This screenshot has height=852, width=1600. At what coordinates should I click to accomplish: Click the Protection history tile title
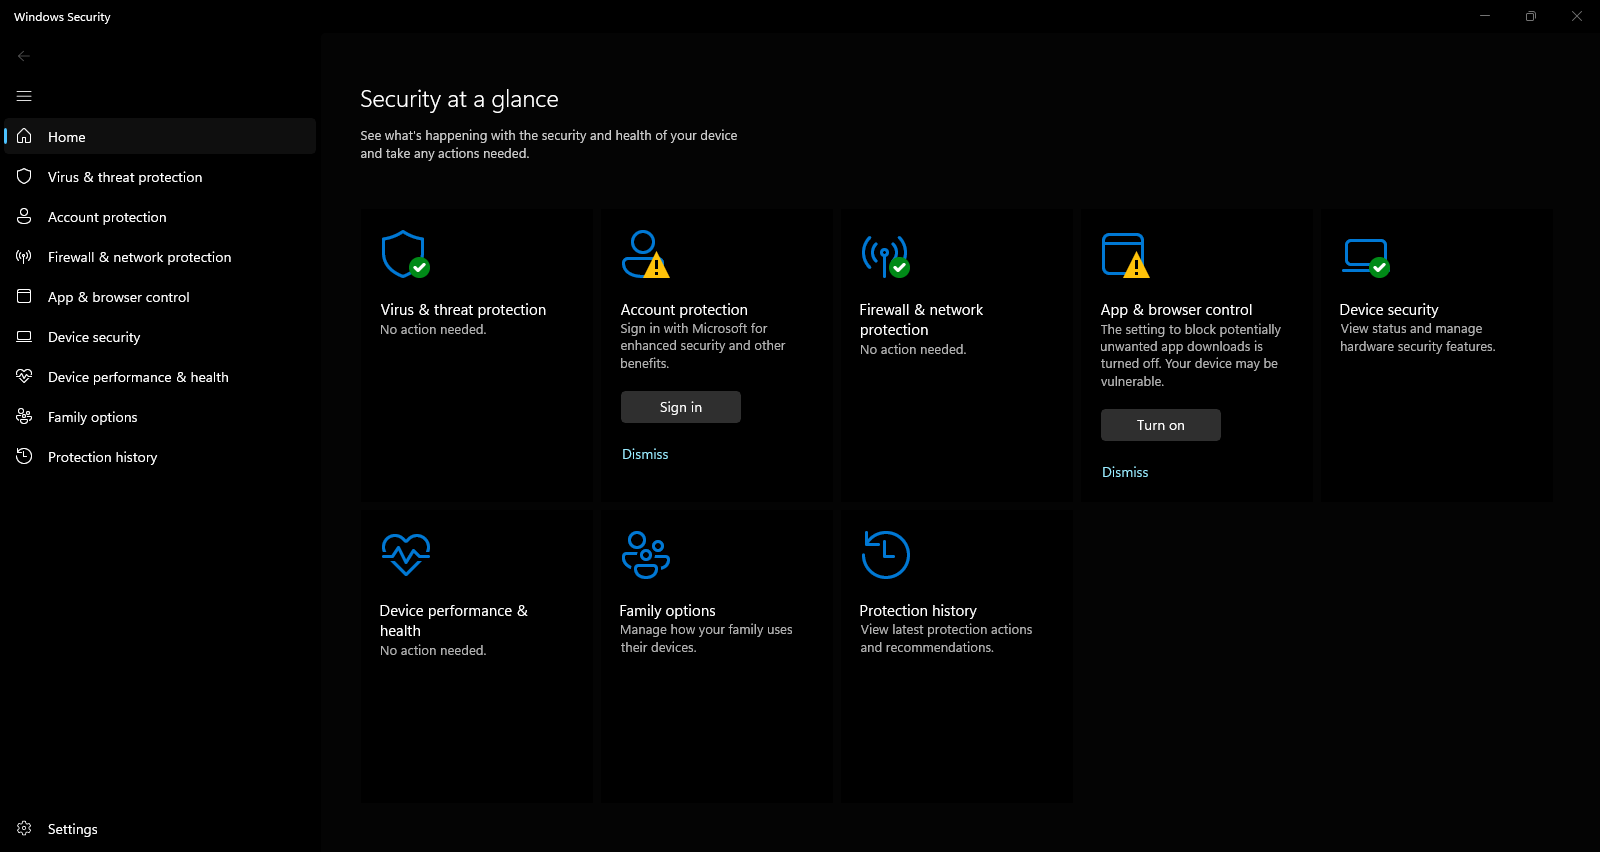pos(918,611)
